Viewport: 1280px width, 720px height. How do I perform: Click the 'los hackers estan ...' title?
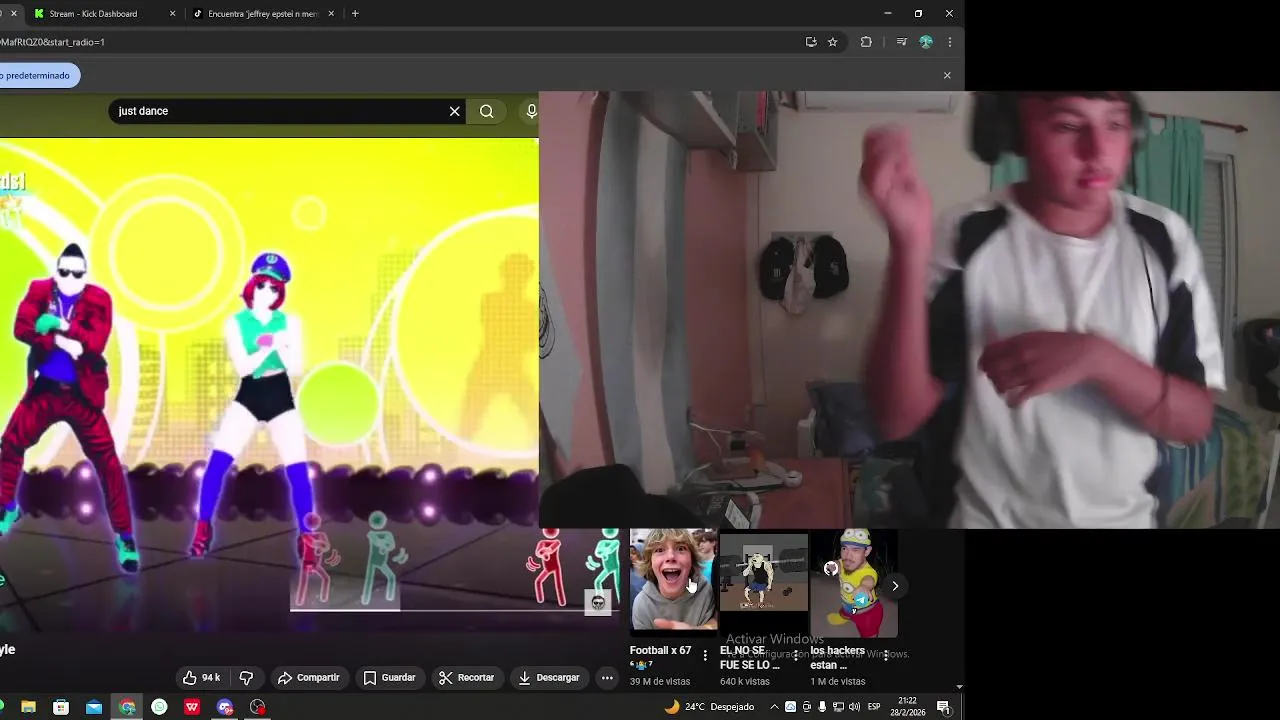(837, 657)
